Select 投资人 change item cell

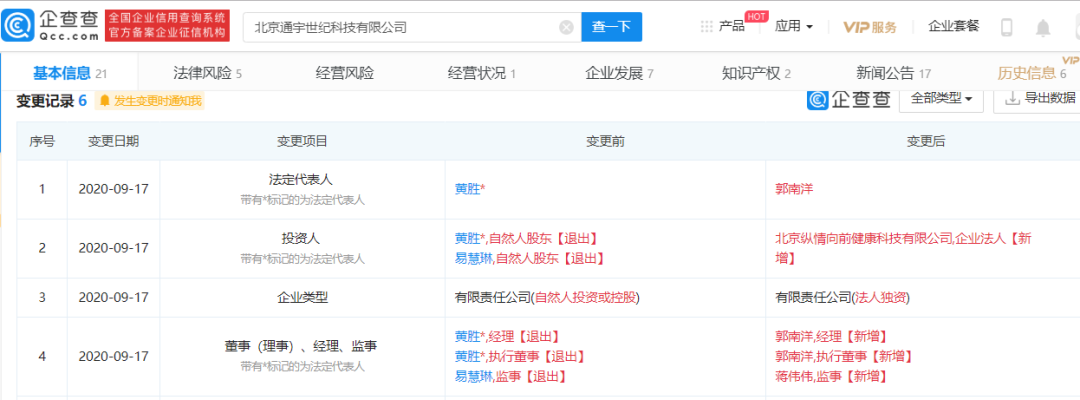pyautogui.click(x=302, y=249)
